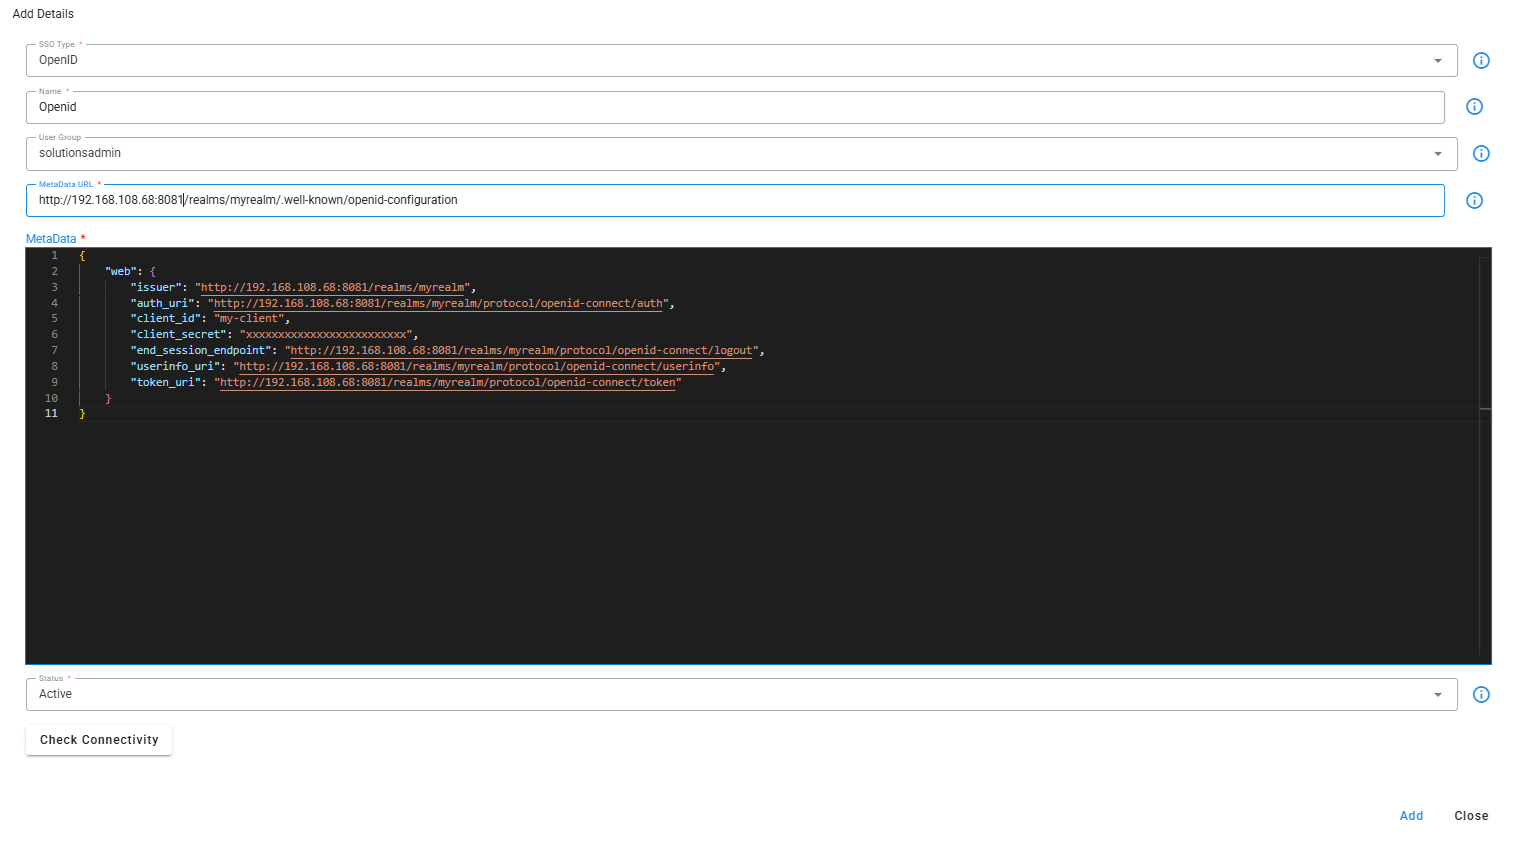Click the info icon beside SSO Type
Screen dimensions: 1516x848
pyautogui.click(x=1481, y=60)
